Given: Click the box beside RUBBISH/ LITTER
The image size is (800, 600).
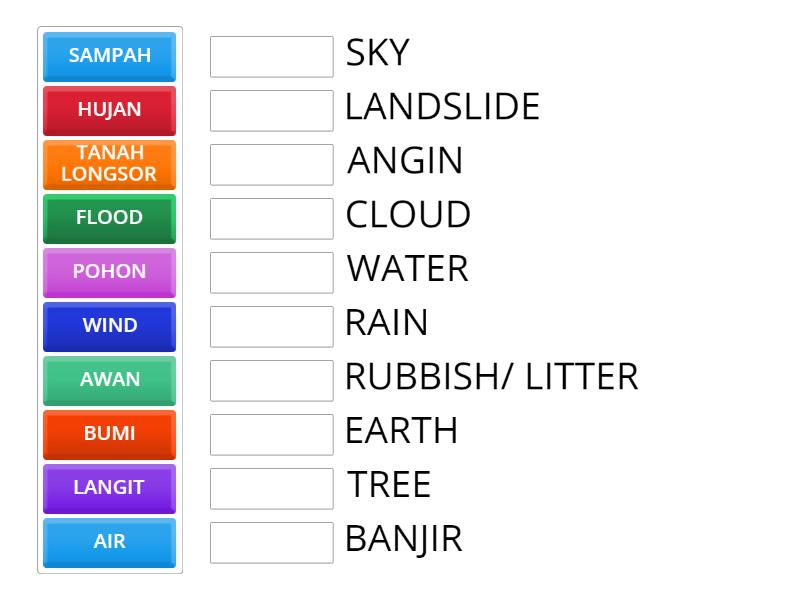Looking at the screenshot, I should [x=271, y=381].
